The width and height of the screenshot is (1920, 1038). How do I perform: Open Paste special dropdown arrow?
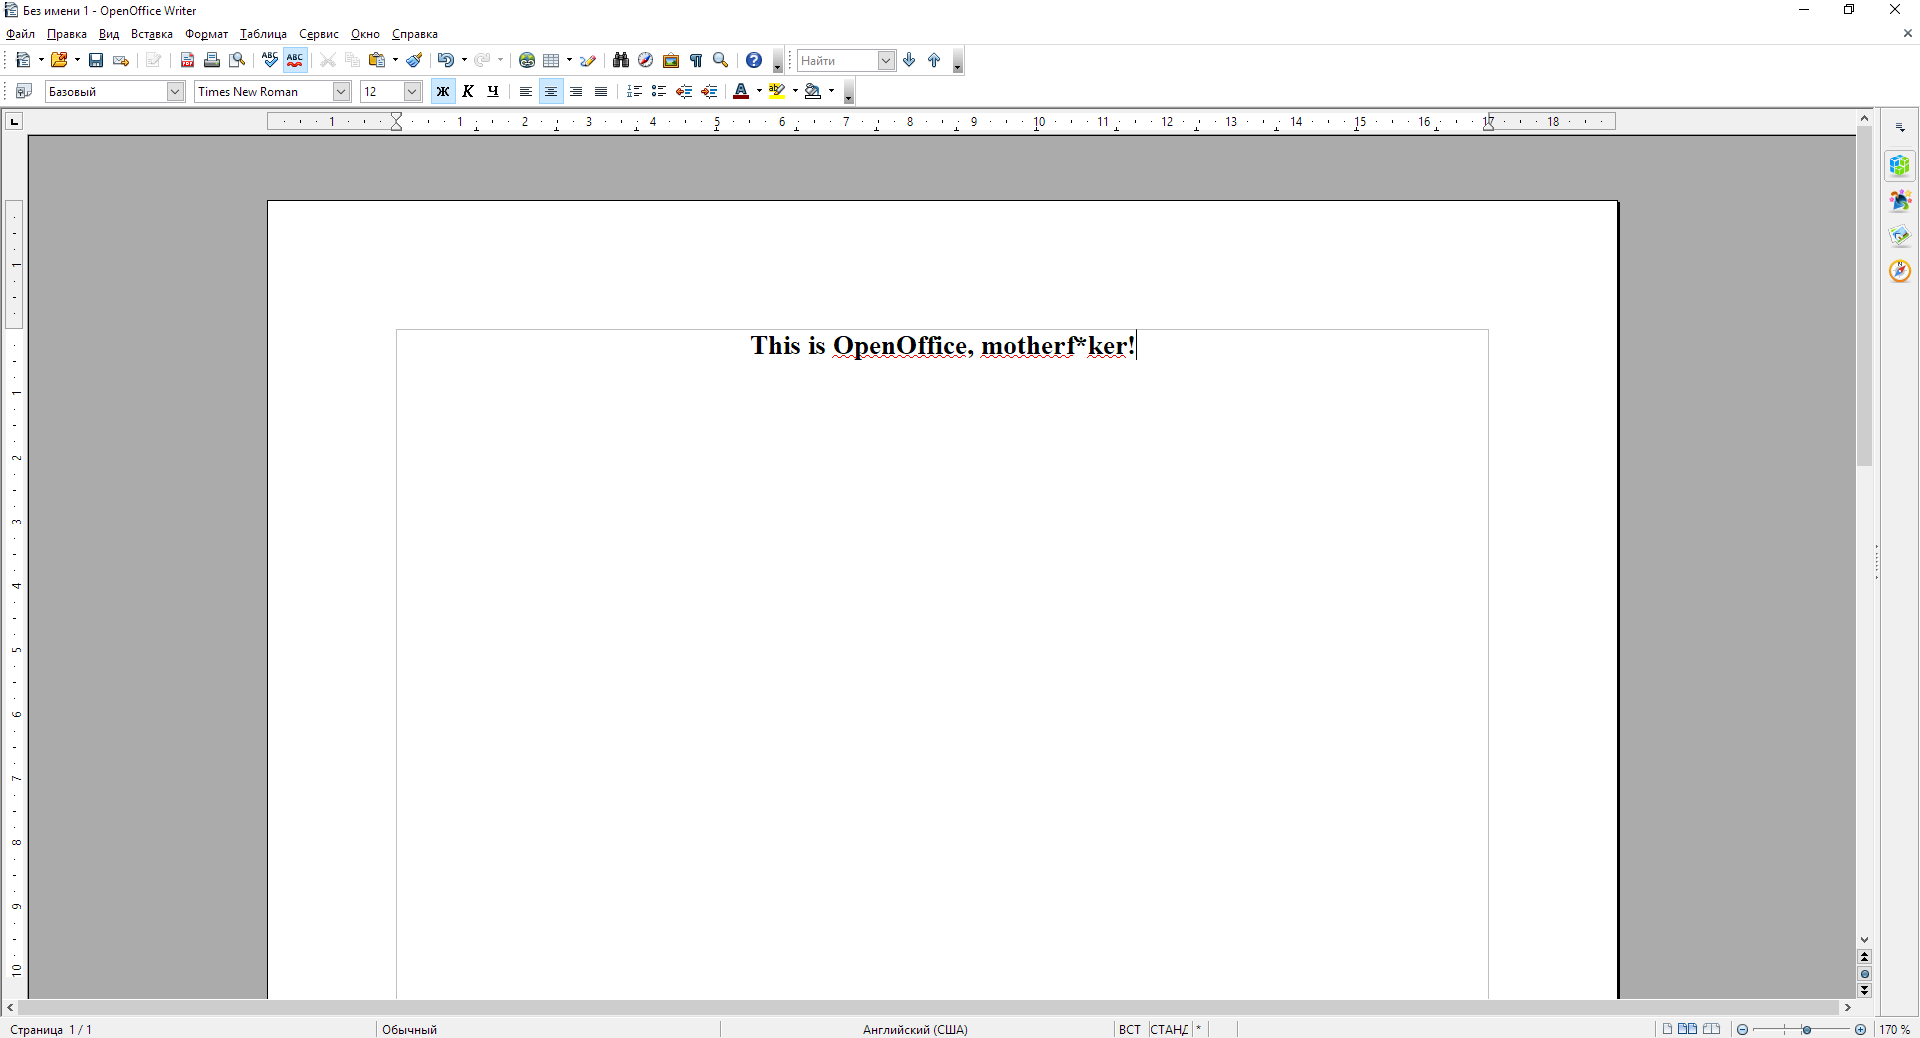pos(395,60)
